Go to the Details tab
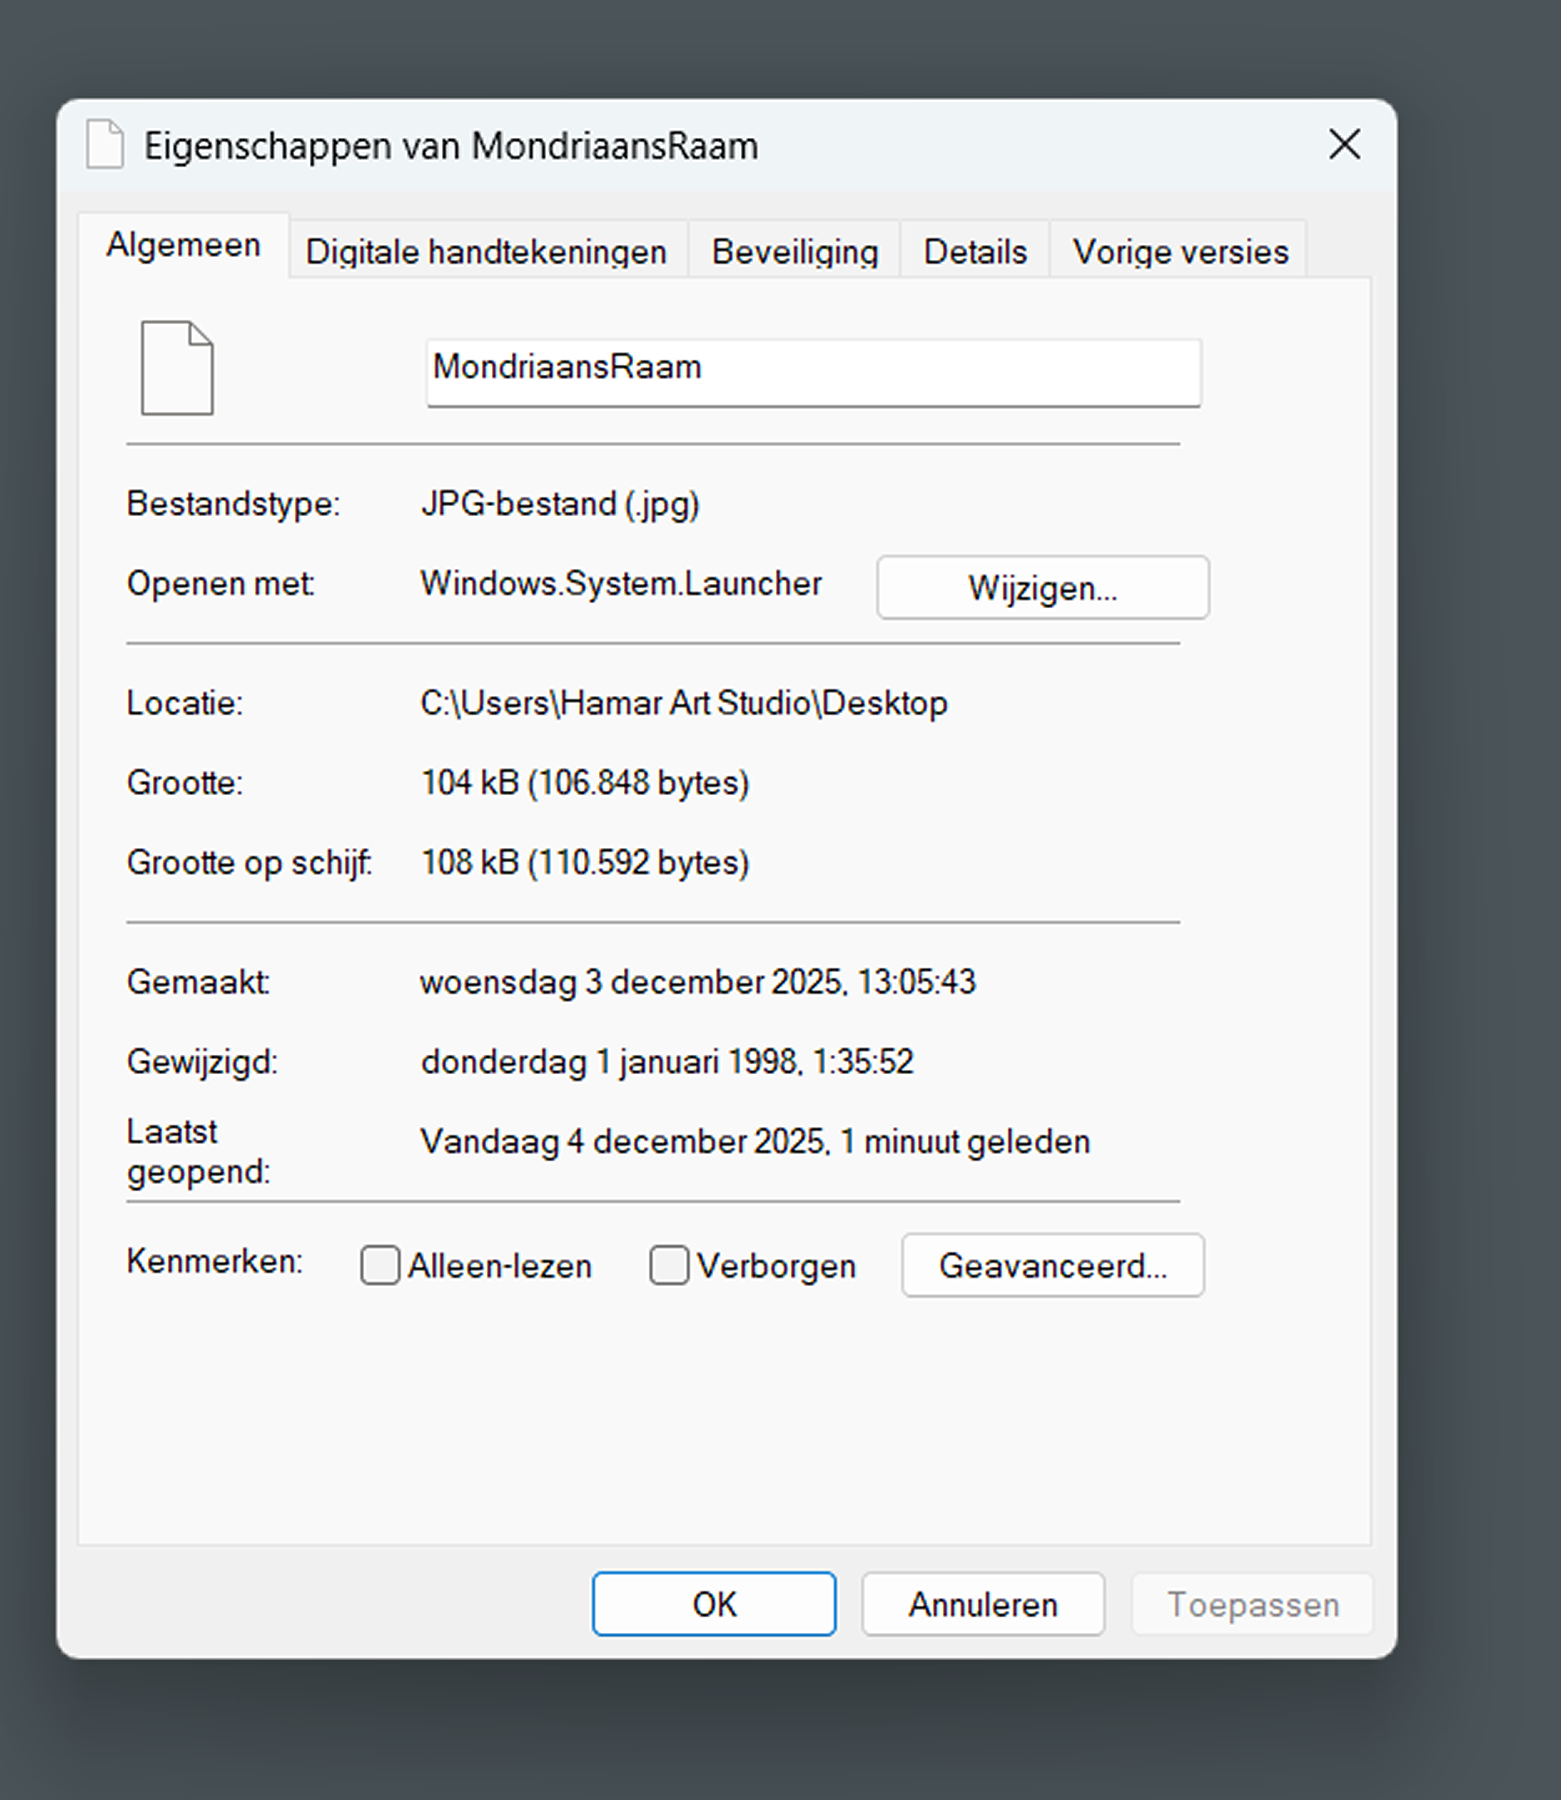1561x1800 pixels. (x=975, y=252)
